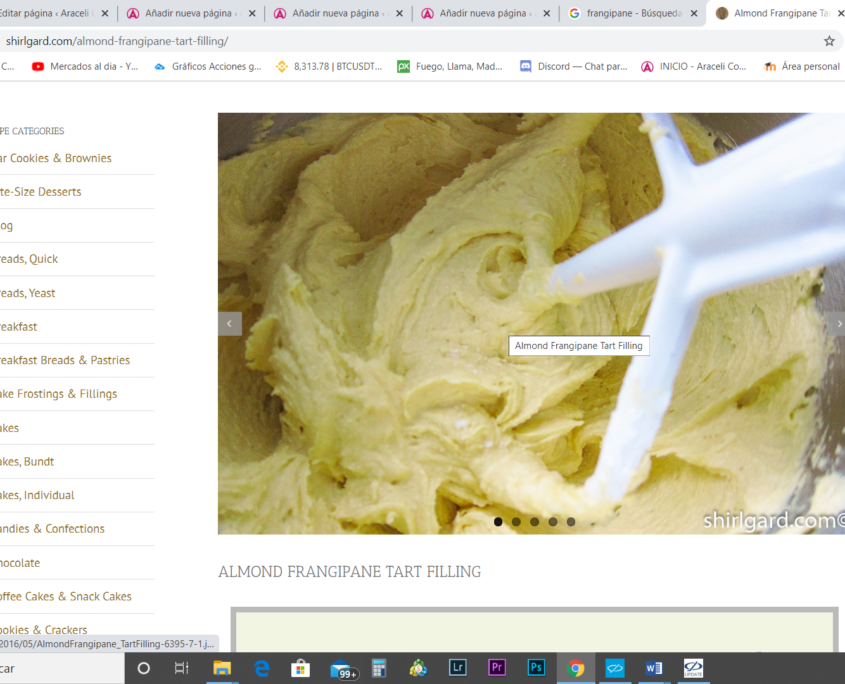Image resolution: width=845 pixels, height=684 pixels.
Task: Close the Editar página ‹ Araceli tab
Action: pyautogui.click(x=105, y=13)
